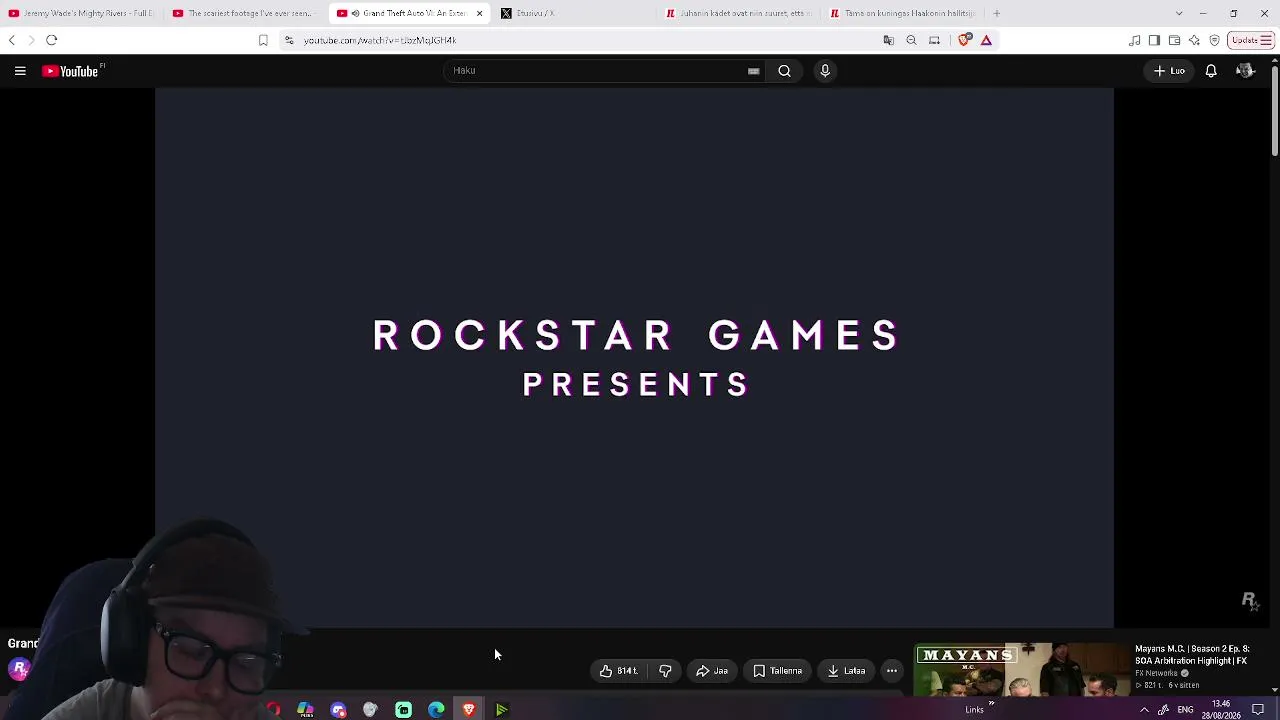The width and height of the screenshot is (1280, 720).
Task: Bookmark this page
Action: point(263,40)
